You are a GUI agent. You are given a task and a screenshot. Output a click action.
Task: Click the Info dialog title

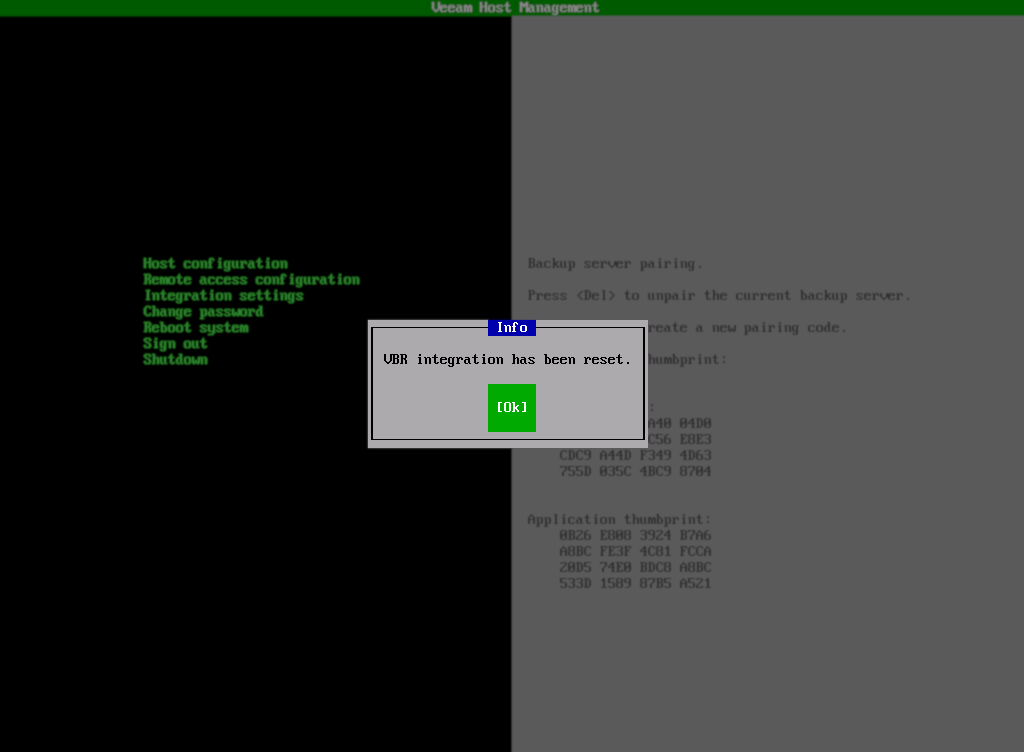(511, 327)
